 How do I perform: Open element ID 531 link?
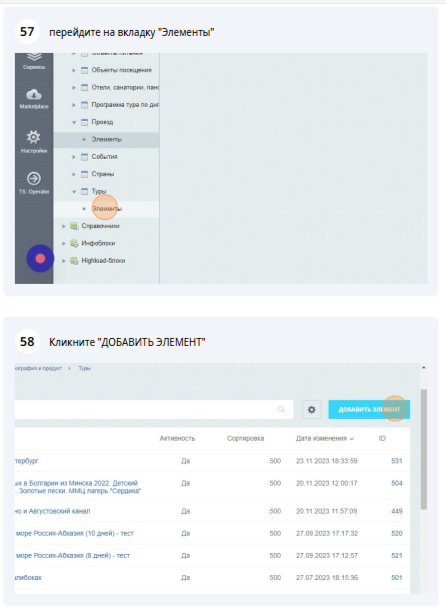coord(396,461)
